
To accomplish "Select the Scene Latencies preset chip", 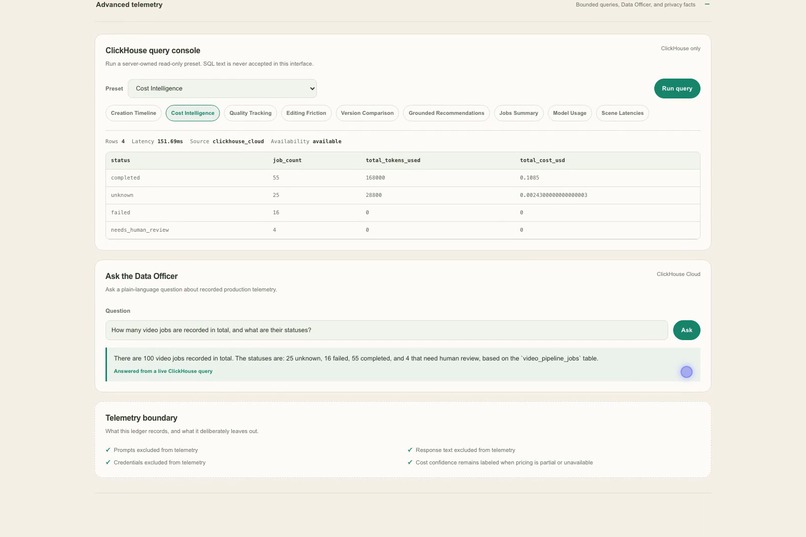I will tap(622, 113).
